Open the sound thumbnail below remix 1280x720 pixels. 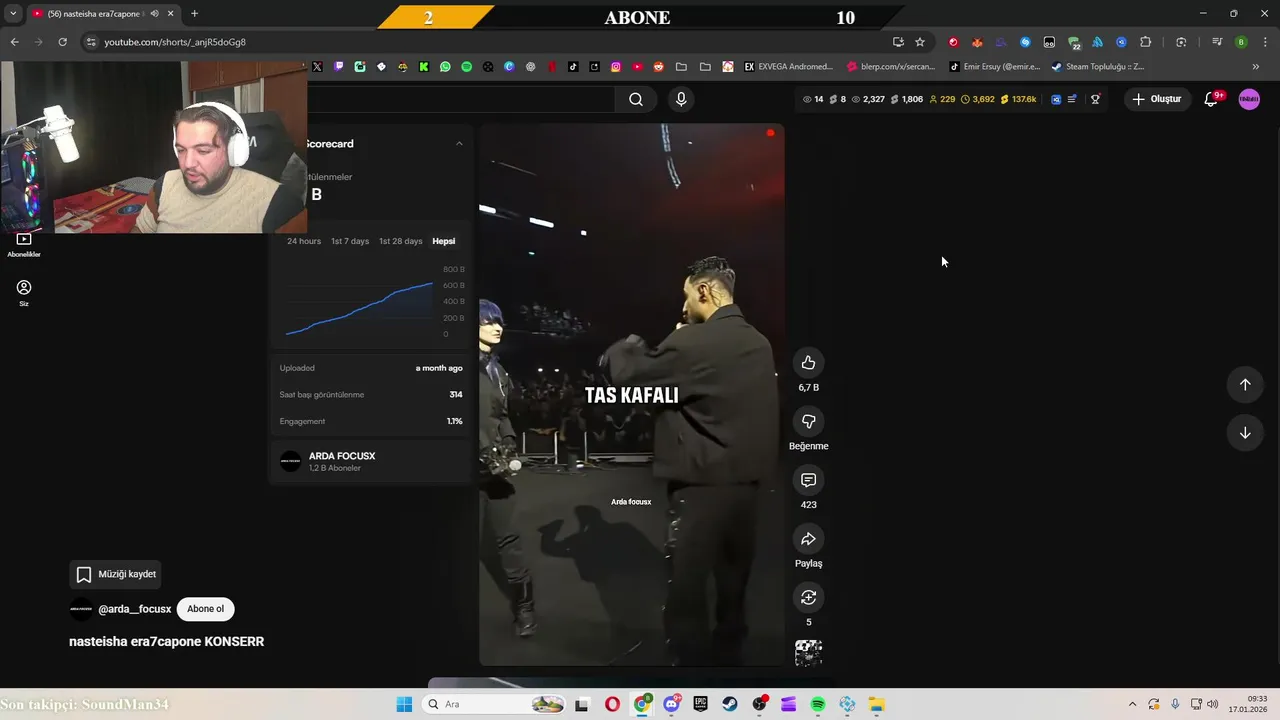point(808,653)
